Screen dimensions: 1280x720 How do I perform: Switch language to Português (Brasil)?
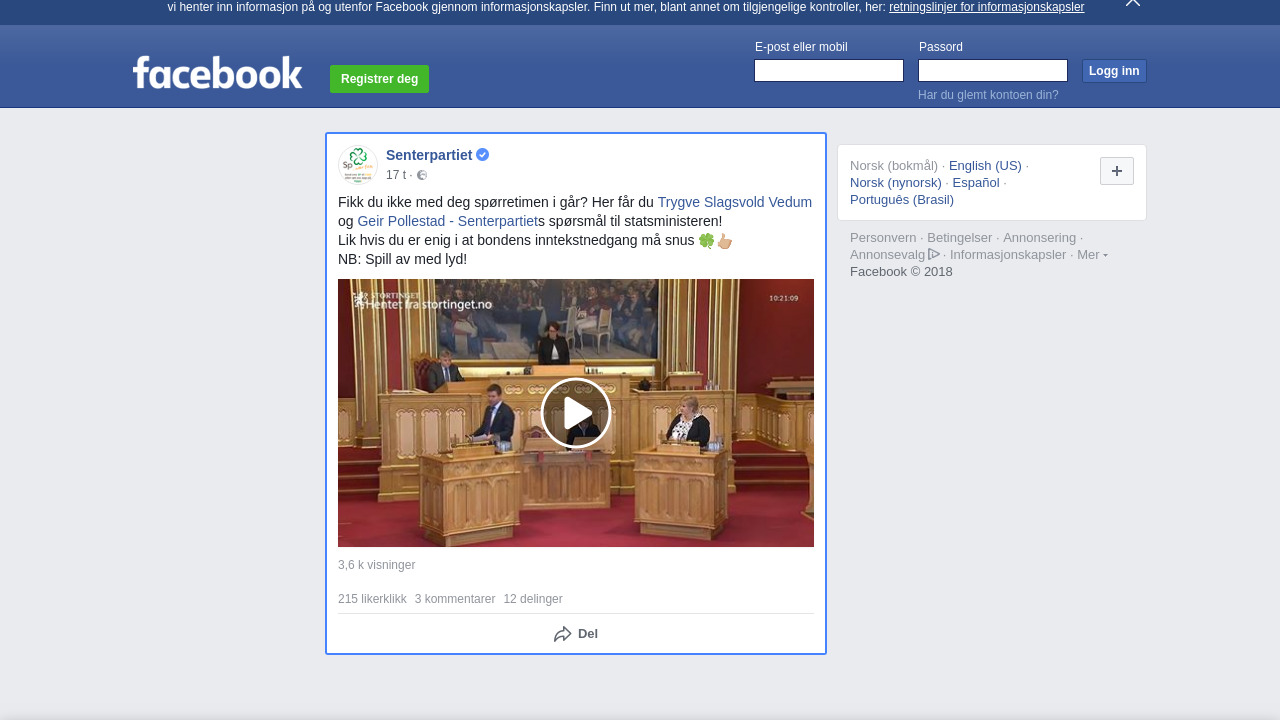click(902, 200)
